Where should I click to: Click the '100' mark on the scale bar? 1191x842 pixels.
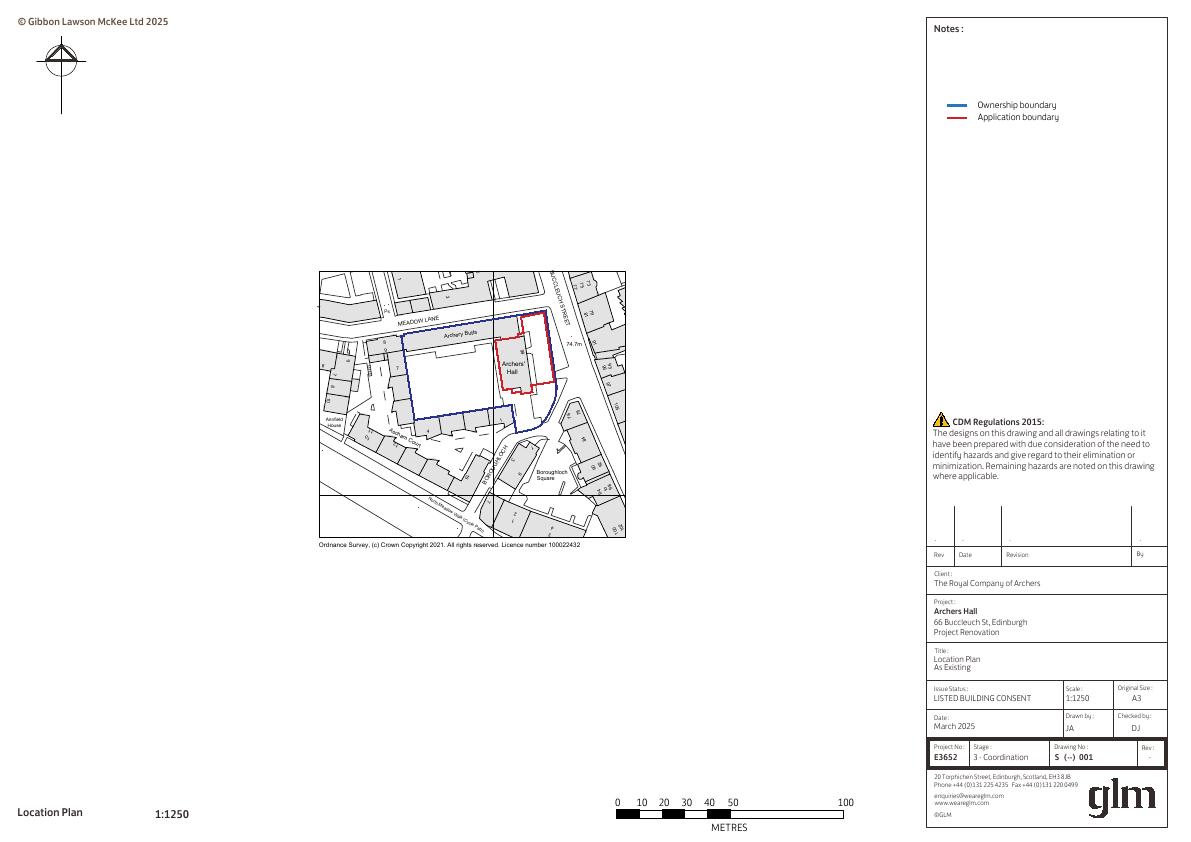pos(845,803)
